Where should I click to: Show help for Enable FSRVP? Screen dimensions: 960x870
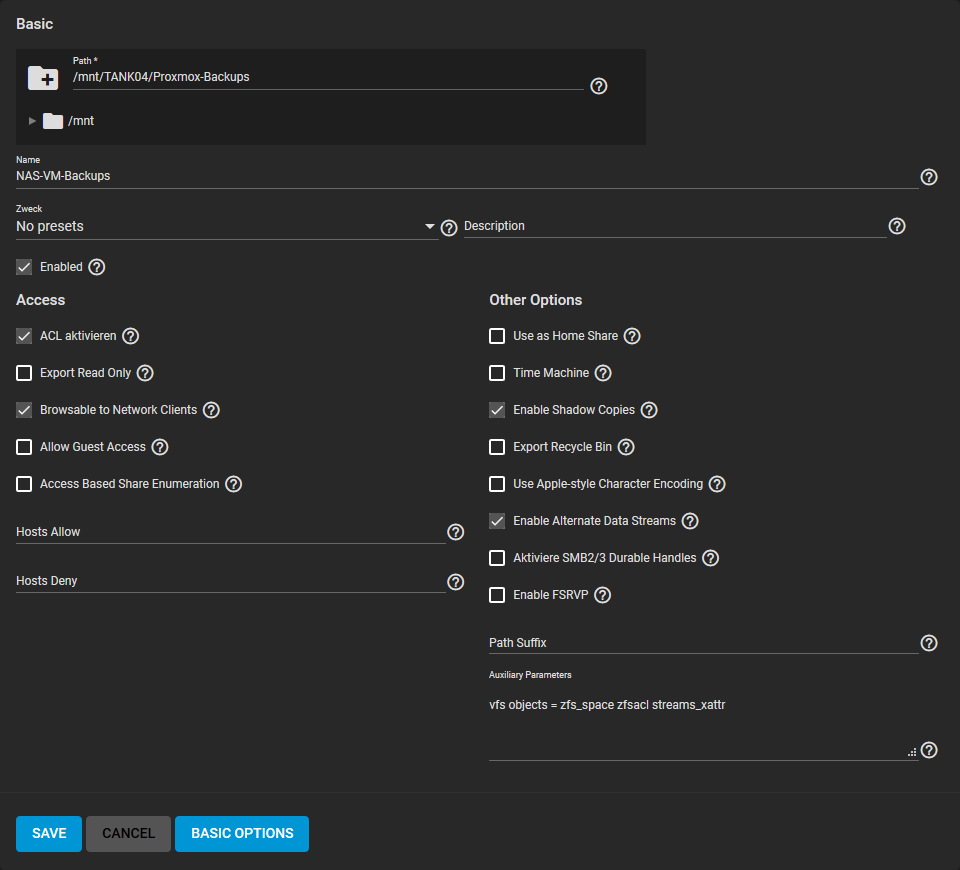coord(602,594)
